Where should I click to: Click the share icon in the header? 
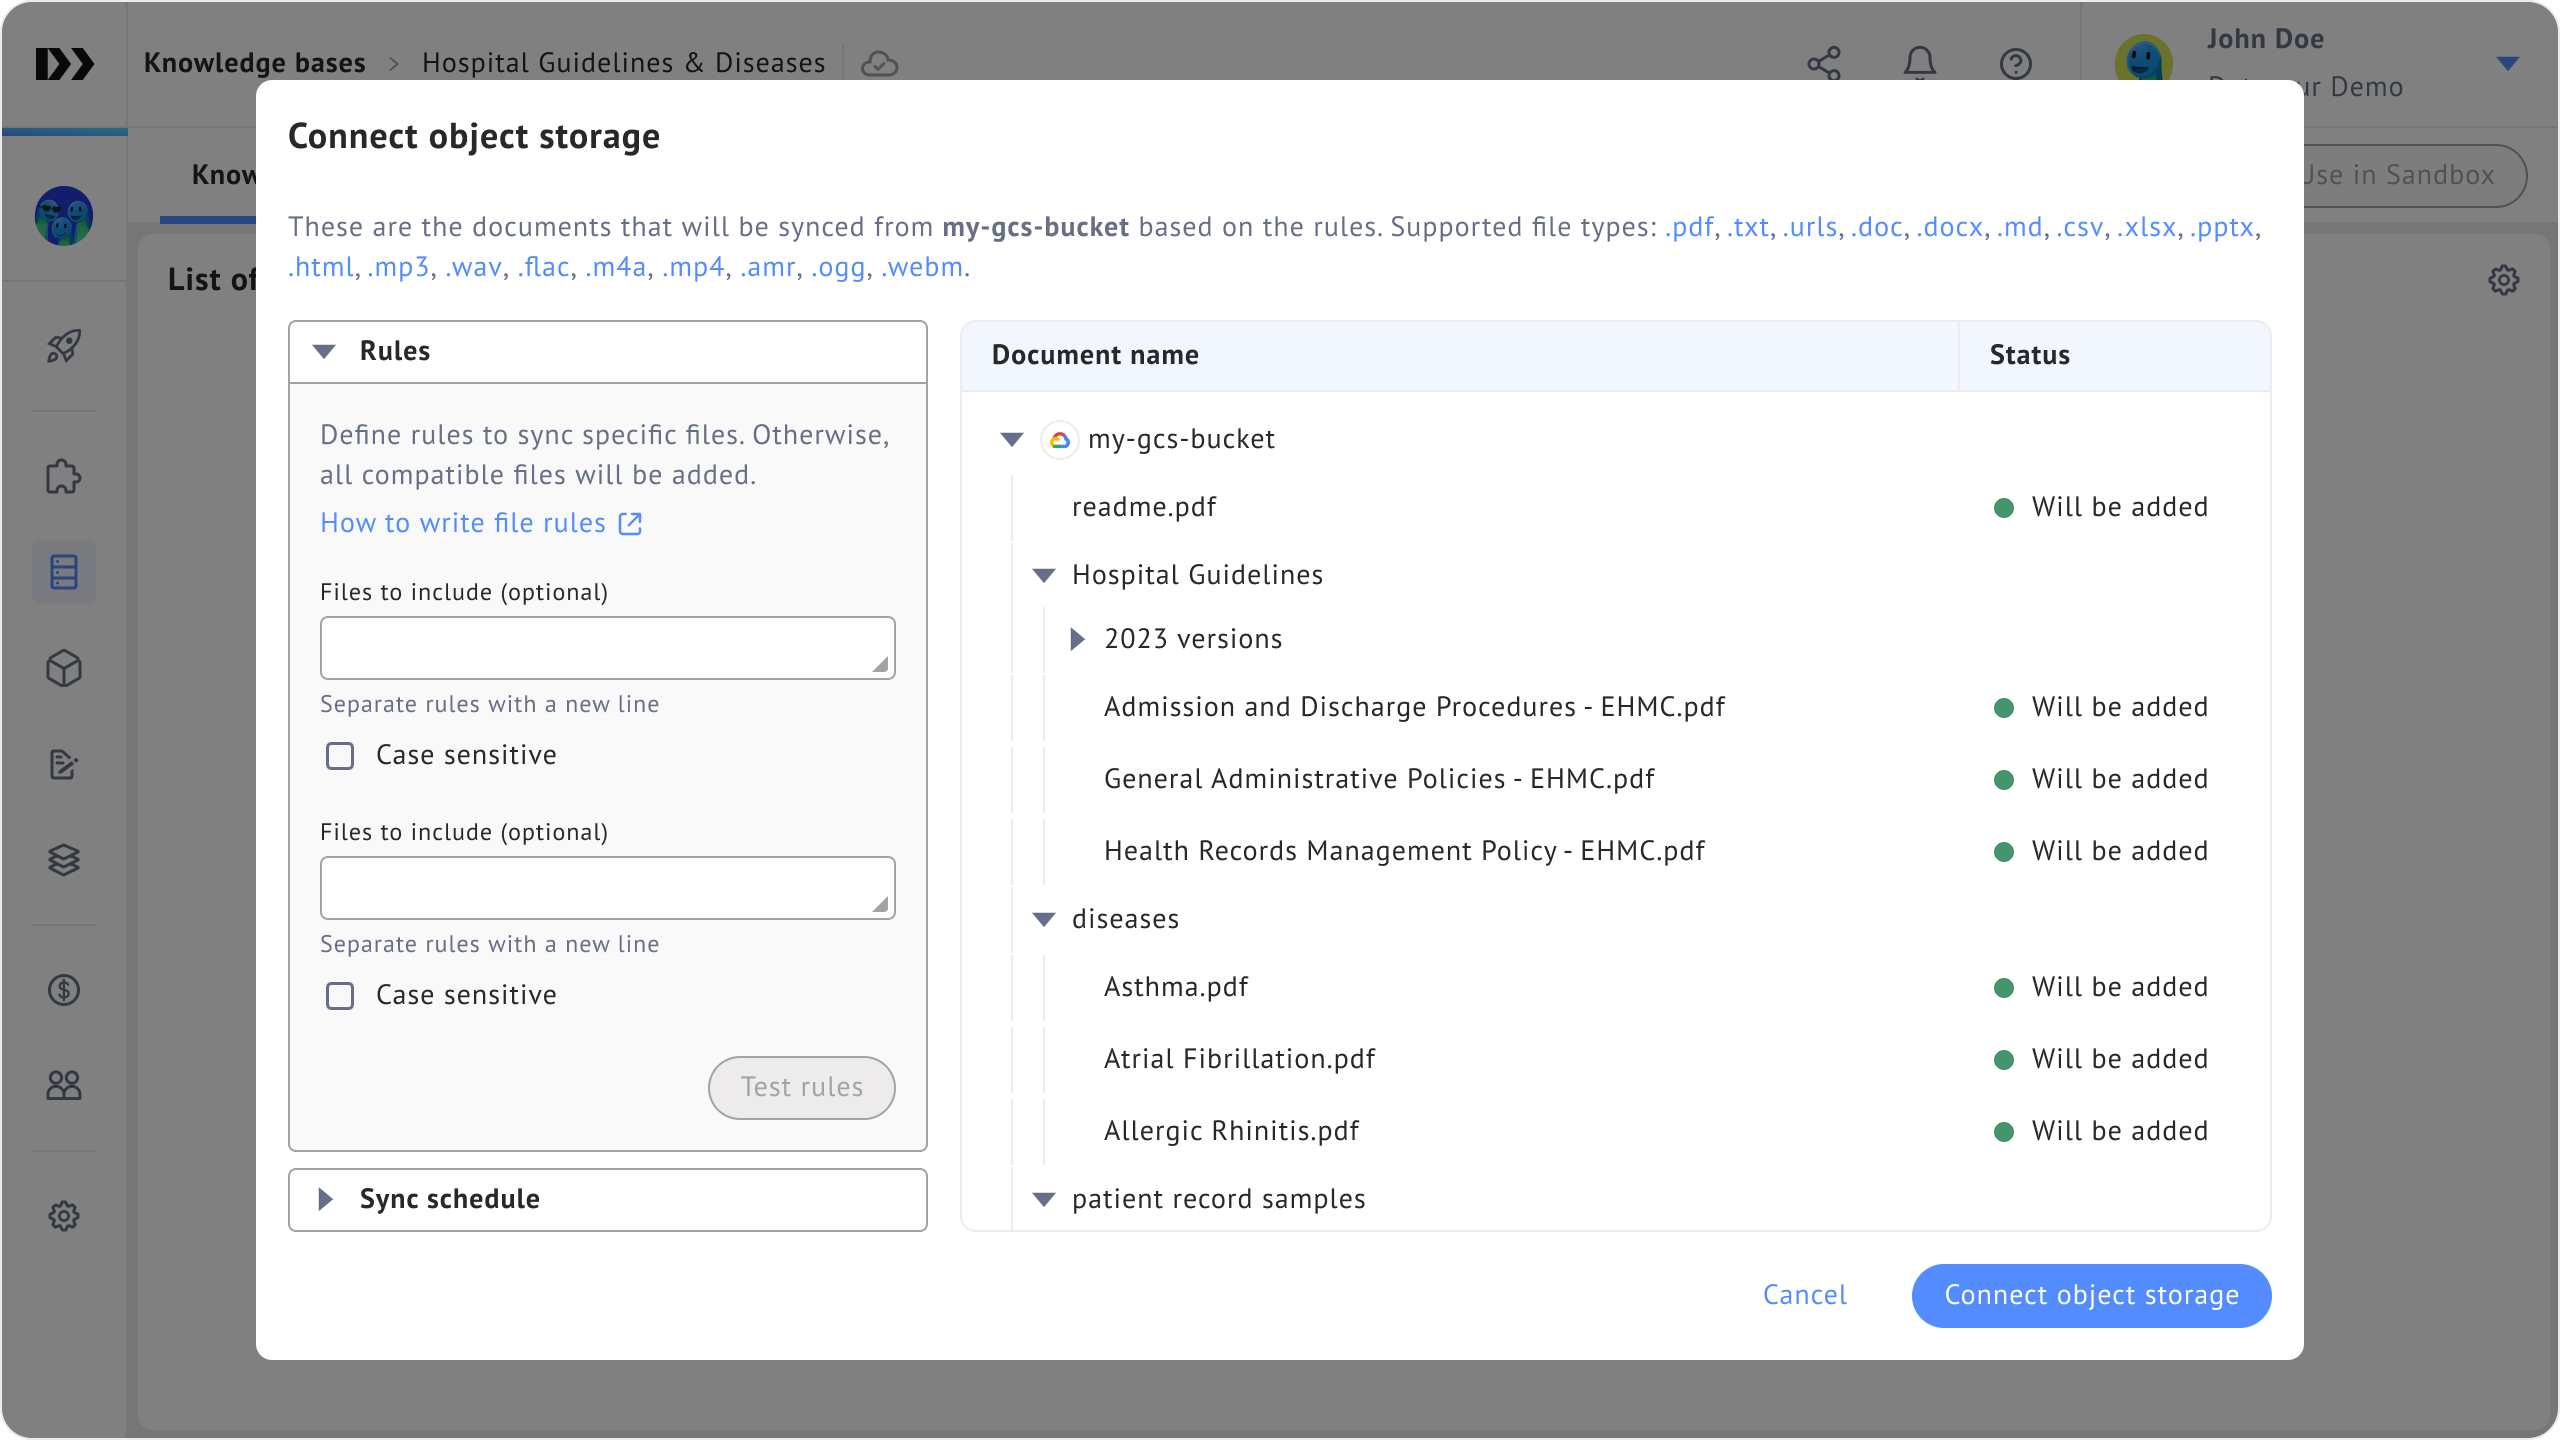1824,64
